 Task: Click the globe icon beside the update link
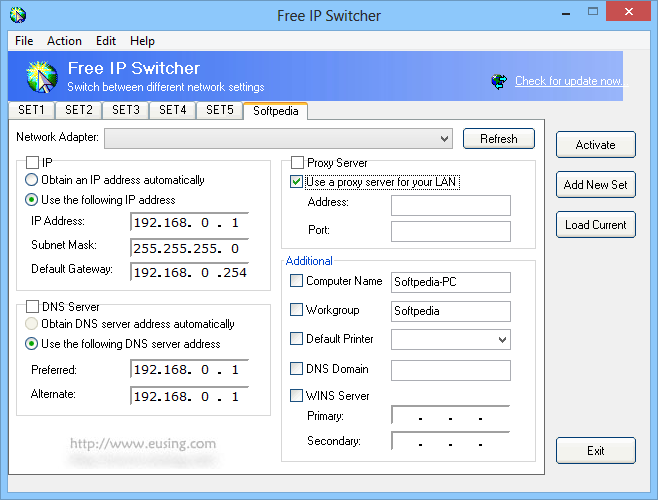499,81
